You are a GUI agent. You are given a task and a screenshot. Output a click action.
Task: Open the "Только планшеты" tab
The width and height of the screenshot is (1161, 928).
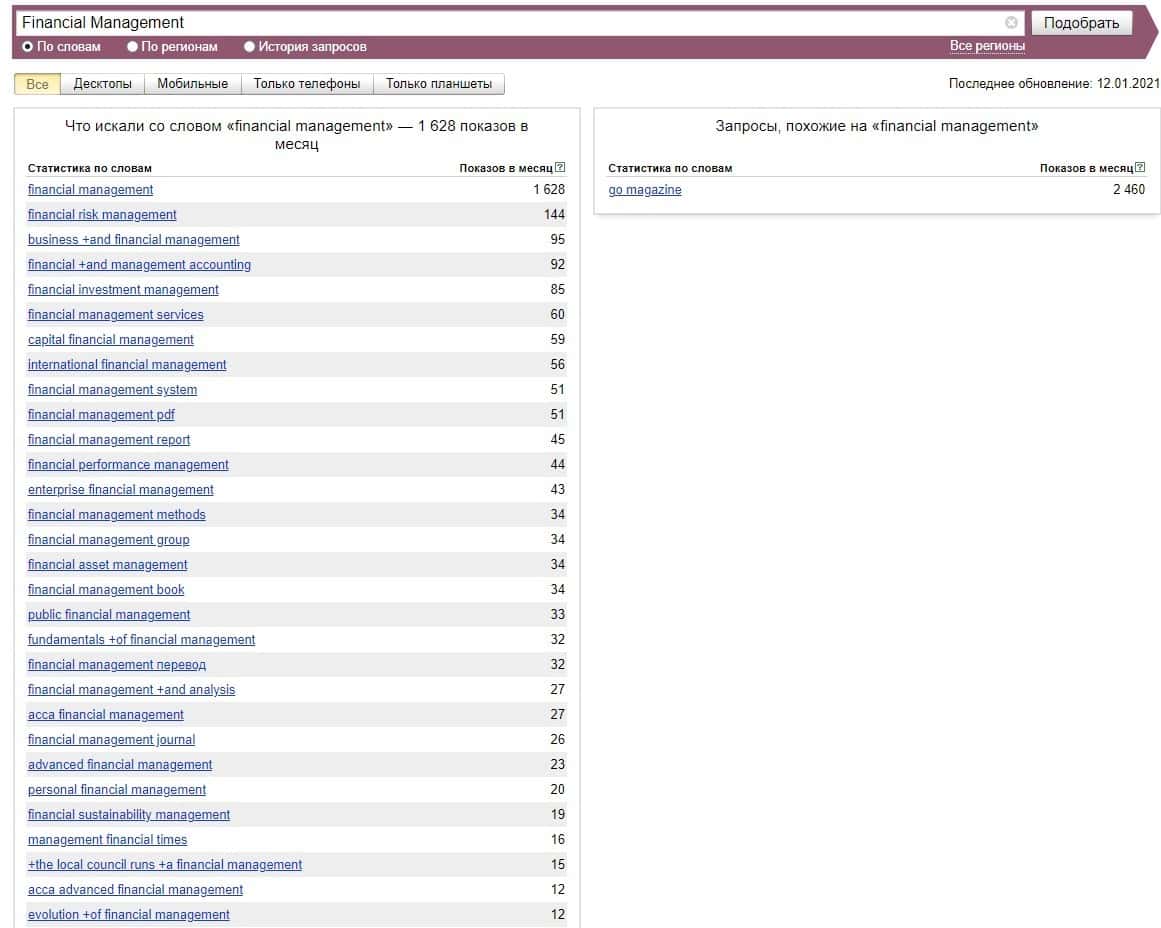(x=438, y=84)
